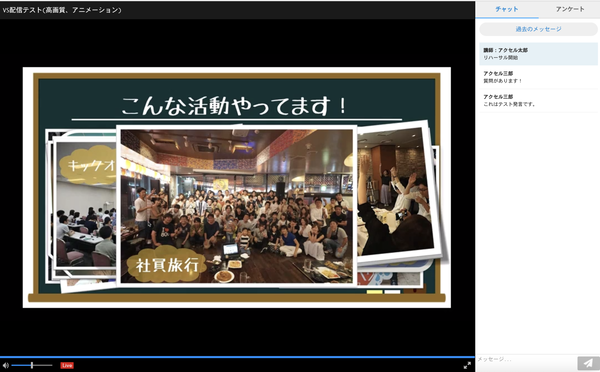Switch to the チャット tab
The width and height of the screenshot is (600, 372).
coord(507,9)
